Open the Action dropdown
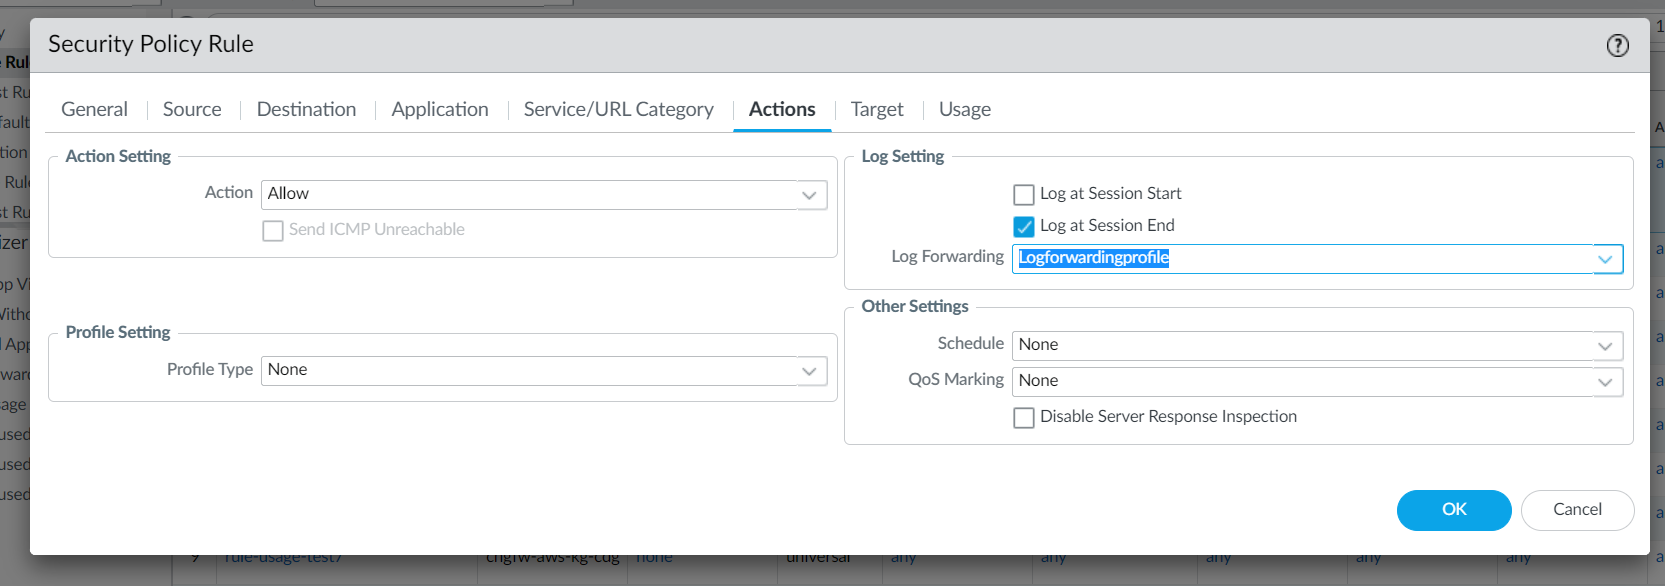This screenshot has height=586, width=1665. tap(809, 195)
